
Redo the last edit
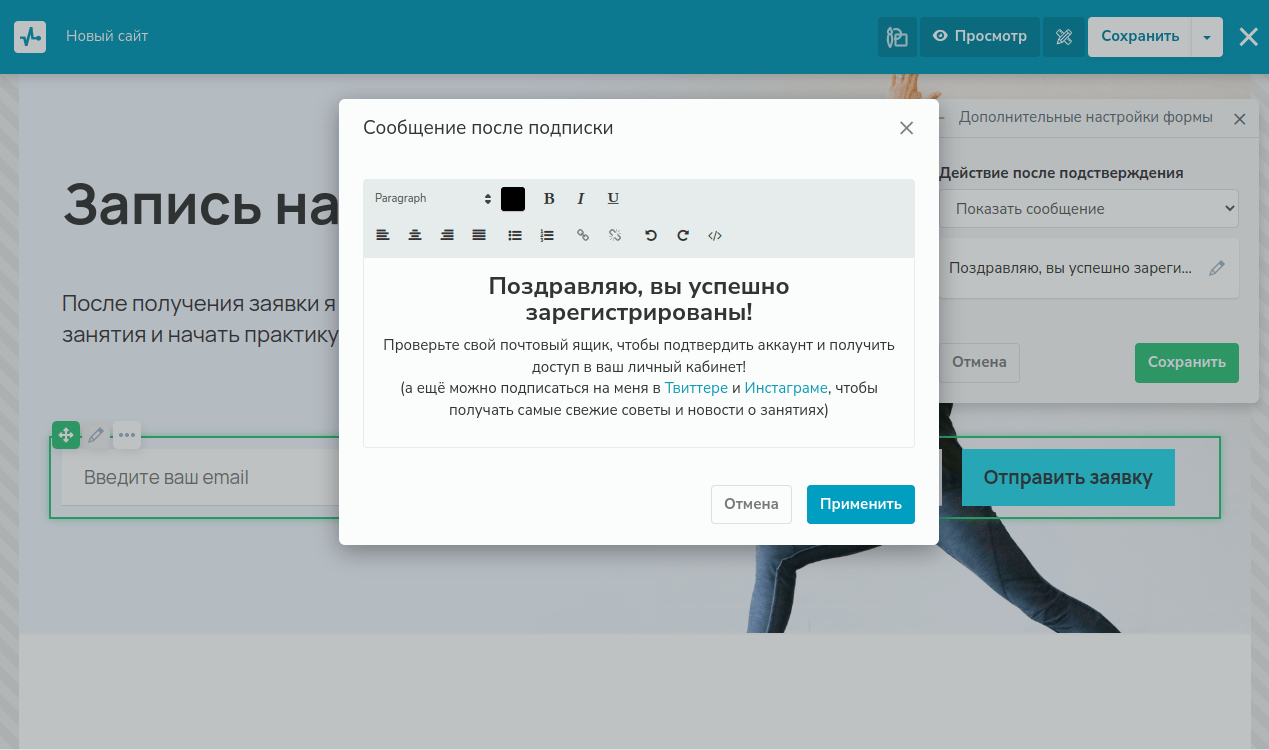click(x=683, y=235)
